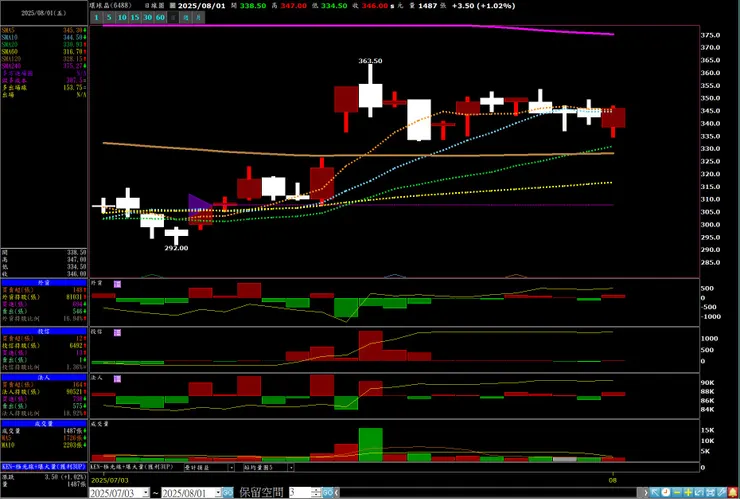This screenshot has width=740, height=499.
Task: Select the 5-minute timeframe button
Action: click(109, 17)
